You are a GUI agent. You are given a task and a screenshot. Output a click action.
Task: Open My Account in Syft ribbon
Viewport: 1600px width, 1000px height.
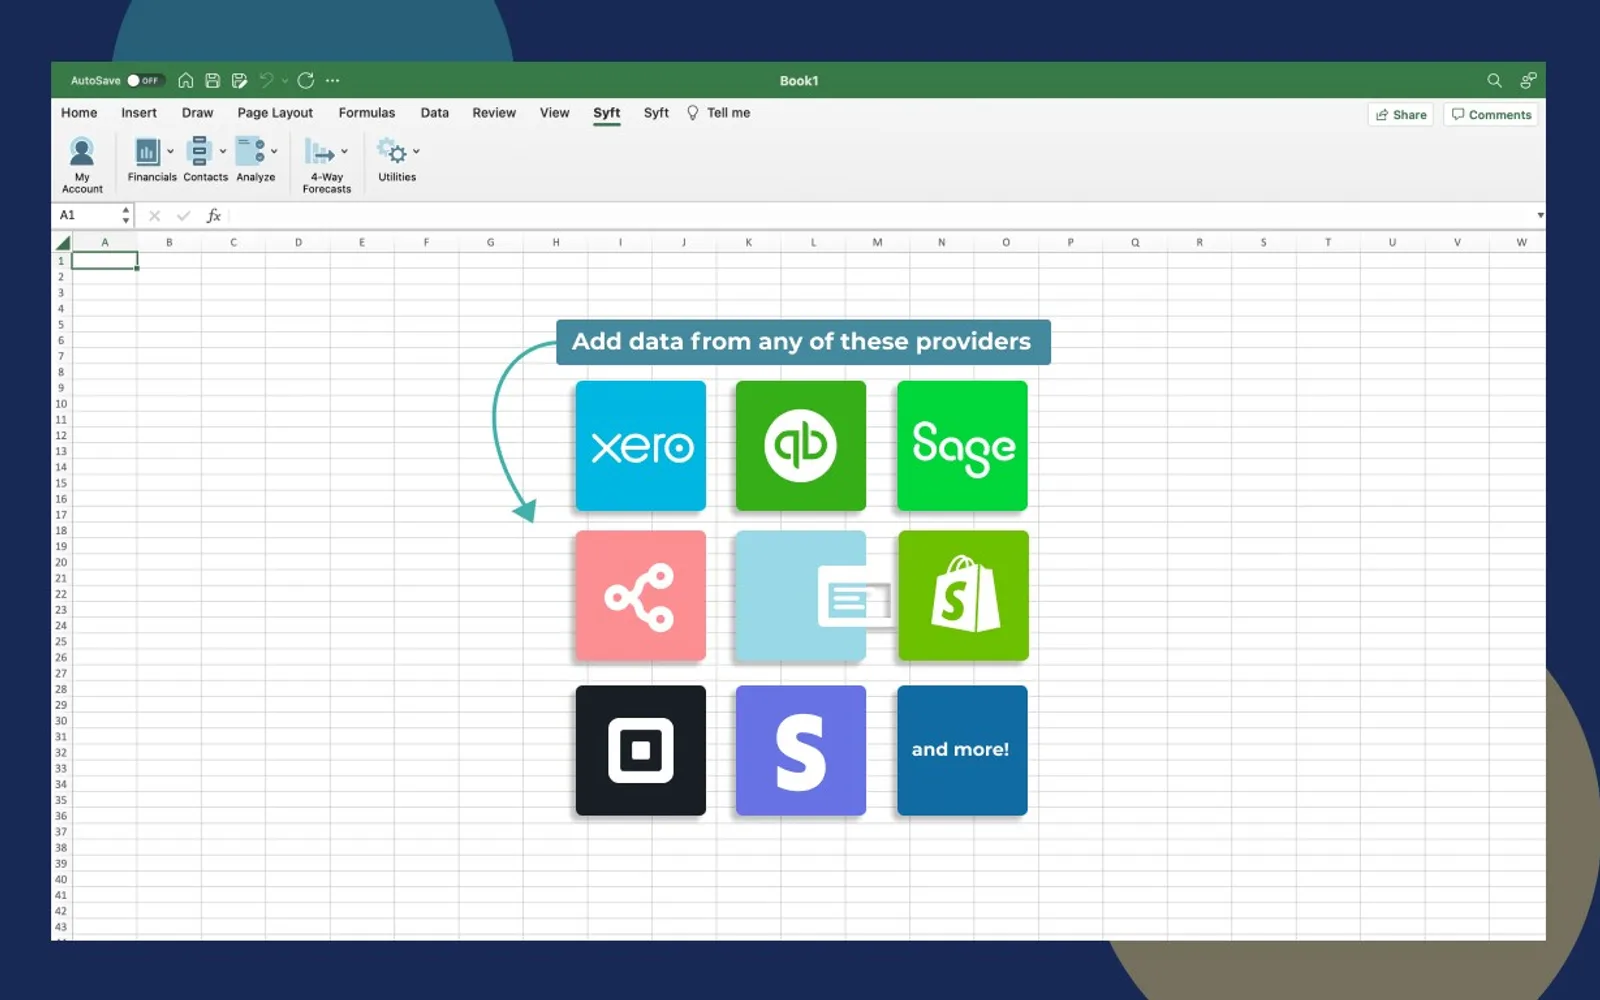(x=82, y=165)
